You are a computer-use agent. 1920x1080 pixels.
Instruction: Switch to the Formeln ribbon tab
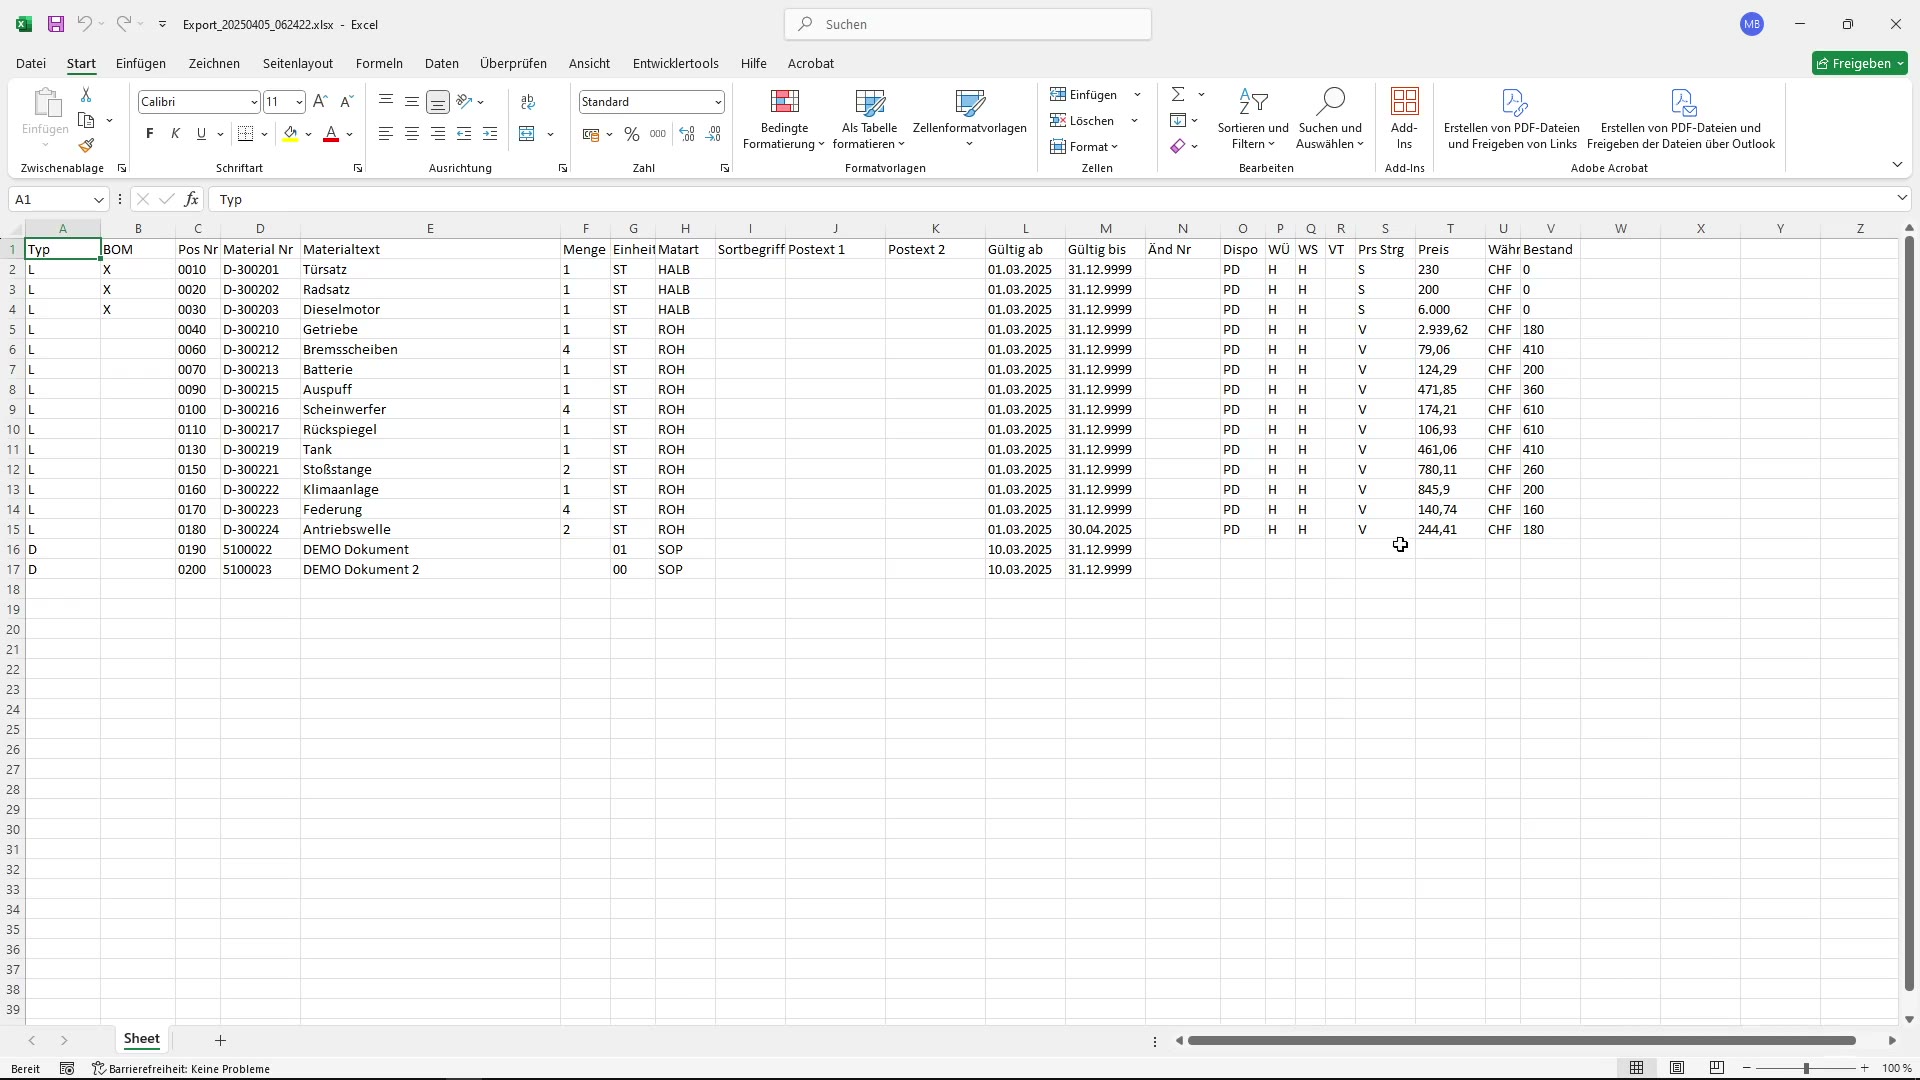pyautogui.click(x=379, y=63)
